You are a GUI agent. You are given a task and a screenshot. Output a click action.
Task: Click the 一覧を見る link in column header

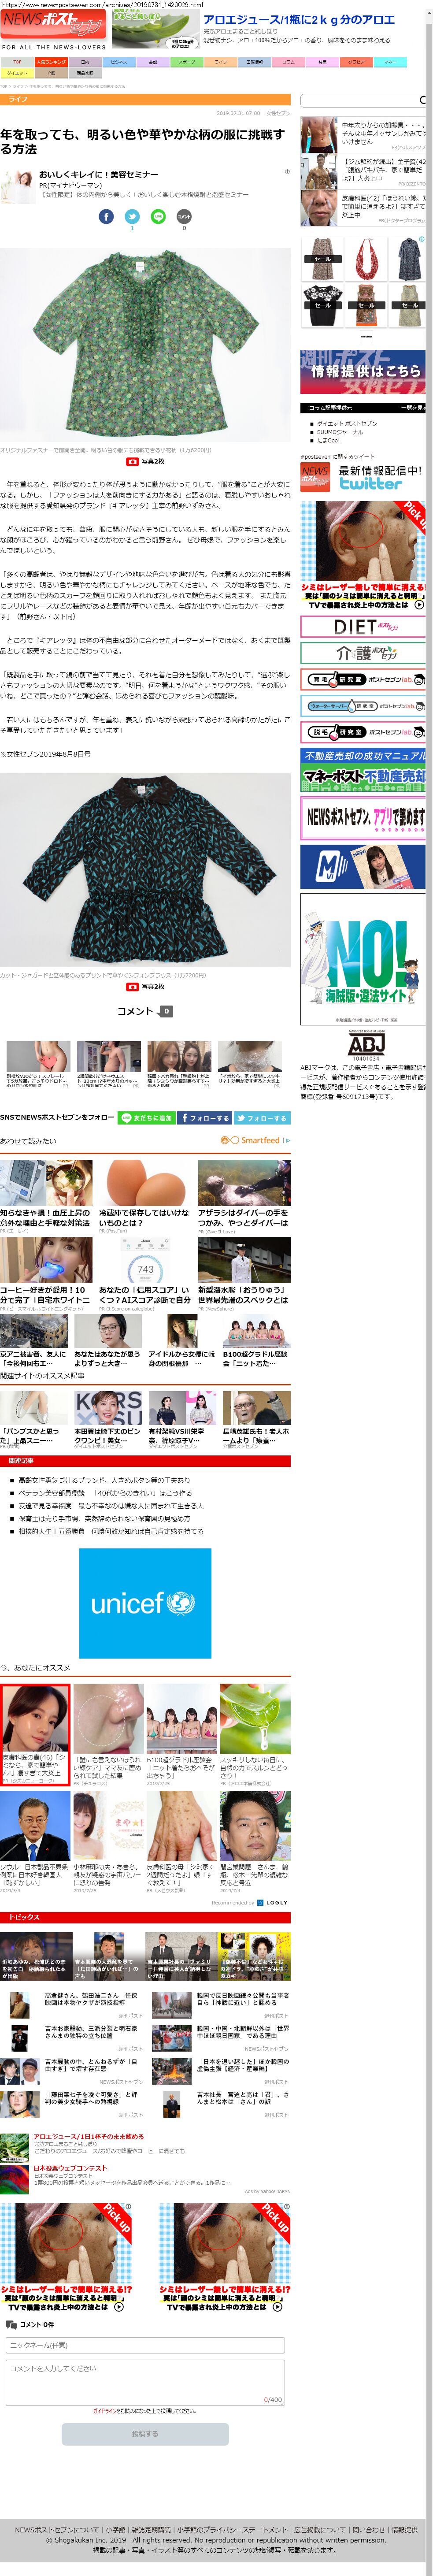click(x=413, y=408)
